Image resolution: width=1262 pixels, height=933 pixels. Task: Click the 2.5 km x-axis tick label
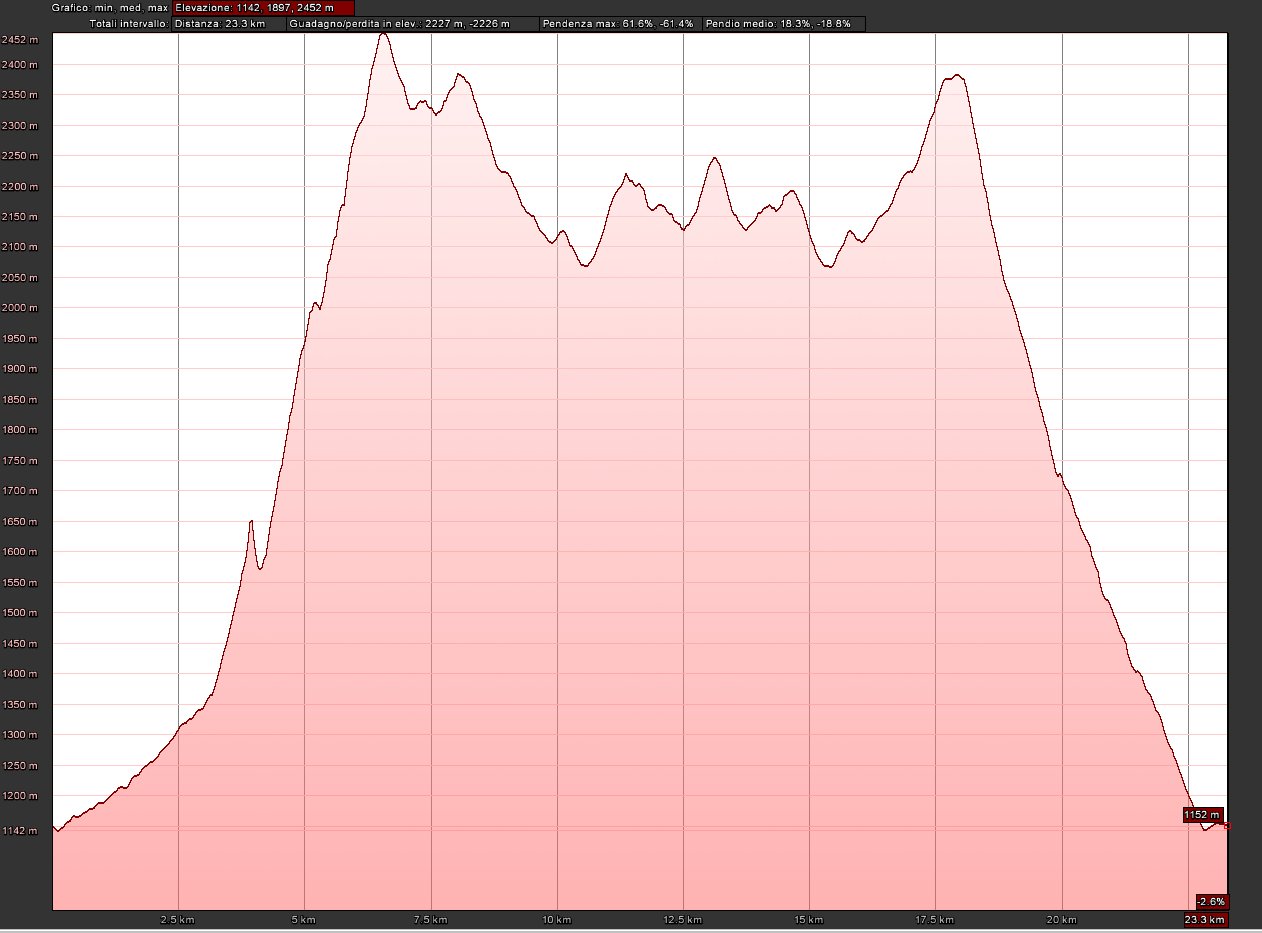tap(177, 919)
